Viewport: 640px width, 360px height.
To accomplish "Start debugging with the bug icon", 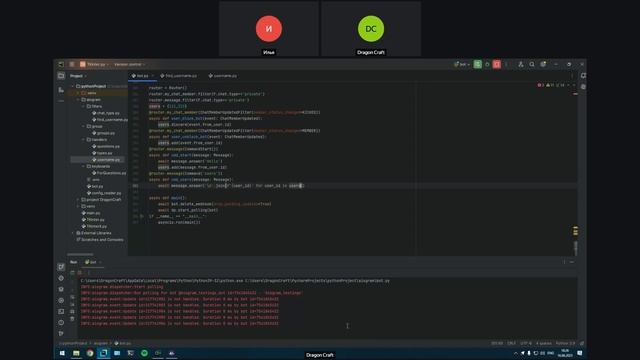I will click(x=487, y=64).
